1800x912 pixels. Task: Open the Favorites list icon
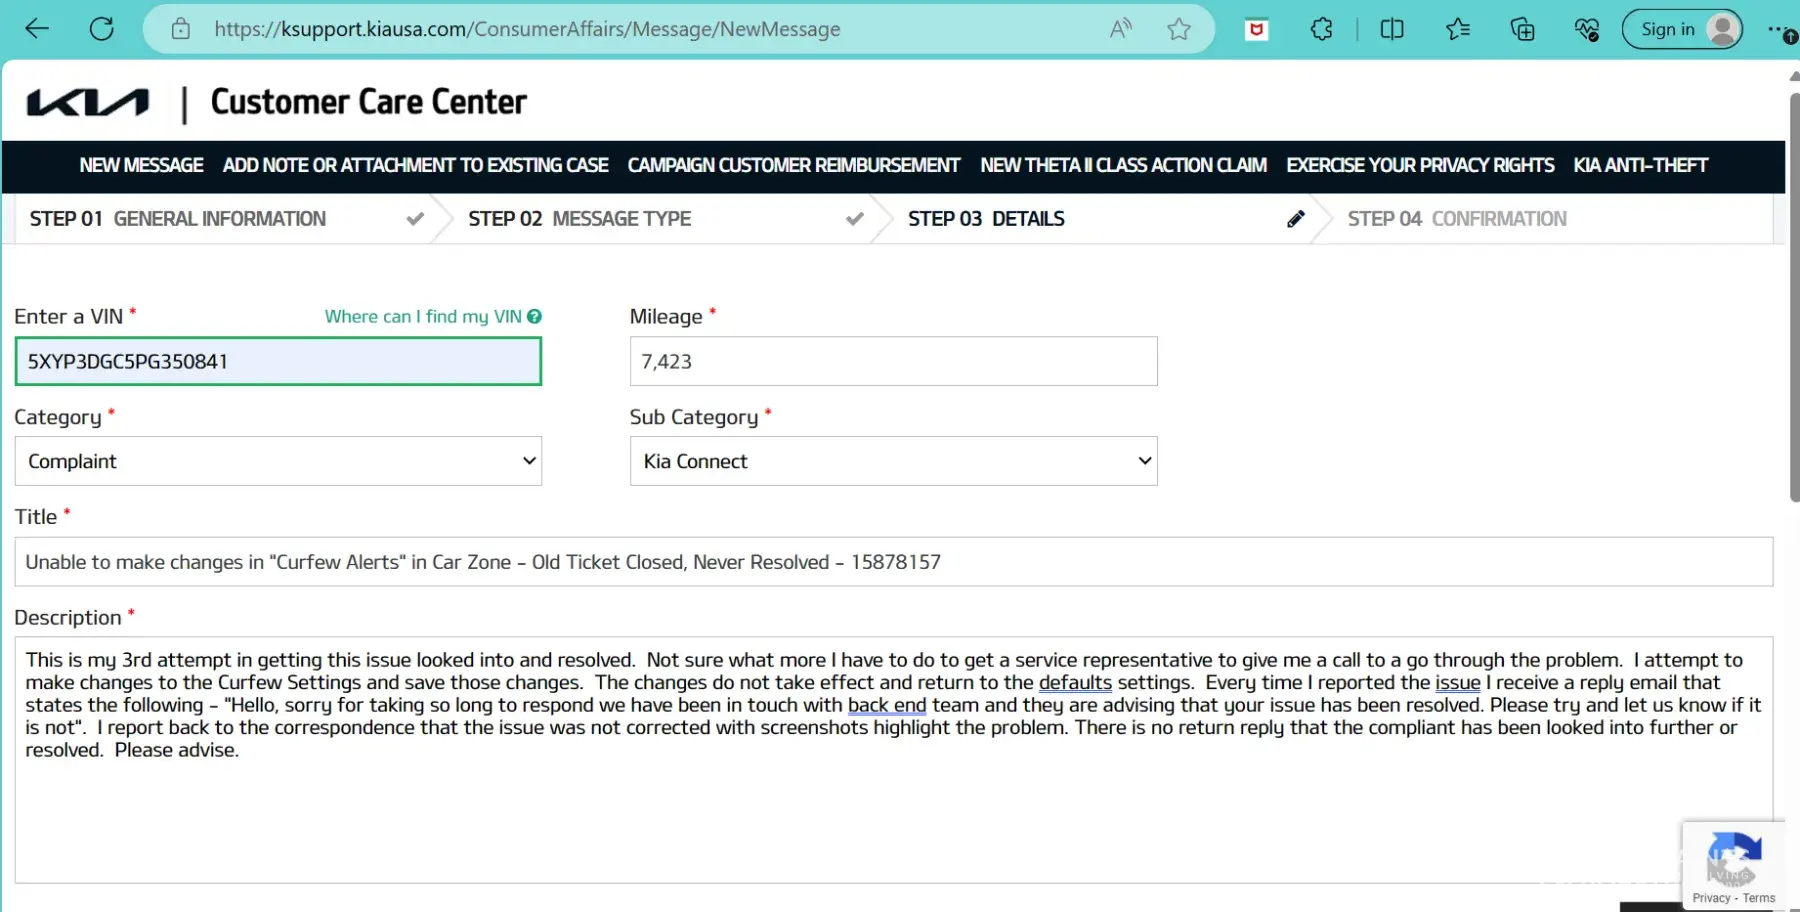pos(1457,29)
